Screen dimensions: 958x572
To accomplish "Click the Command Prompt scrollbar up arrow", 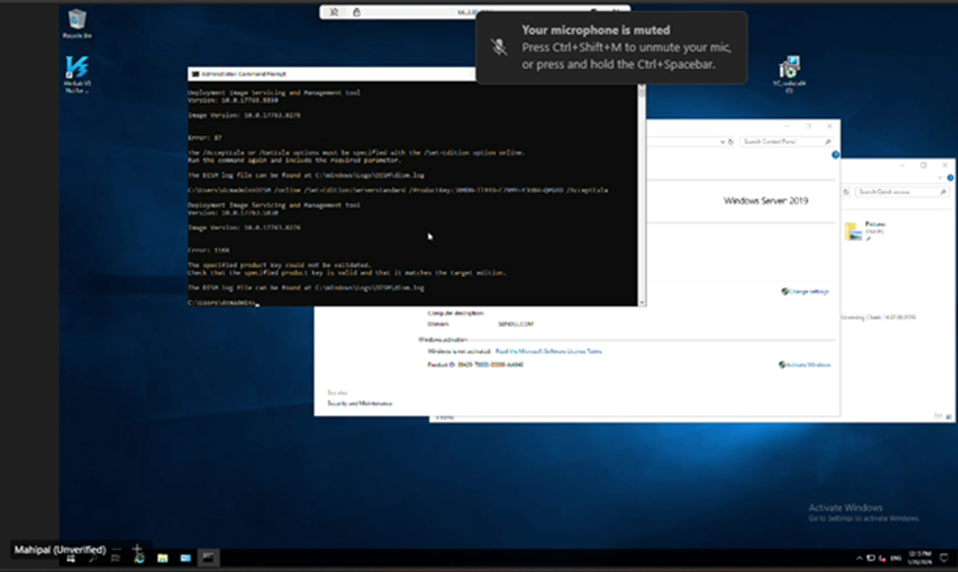I will pos(642,87).
